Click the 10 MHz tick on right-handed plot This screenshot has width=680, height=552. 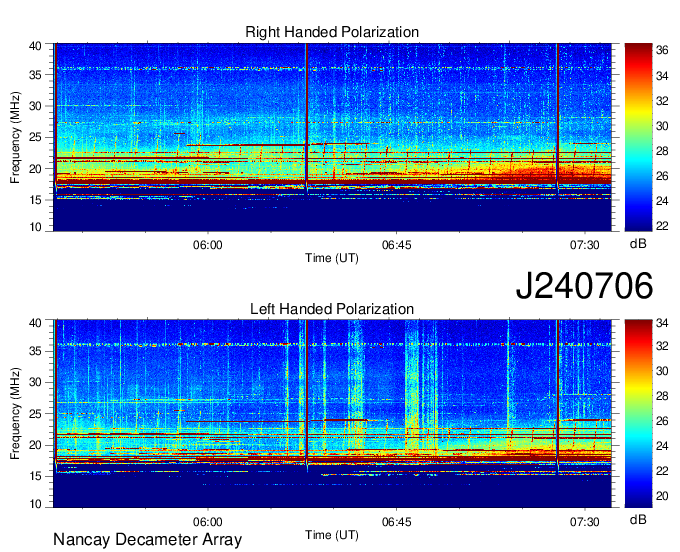35,227
